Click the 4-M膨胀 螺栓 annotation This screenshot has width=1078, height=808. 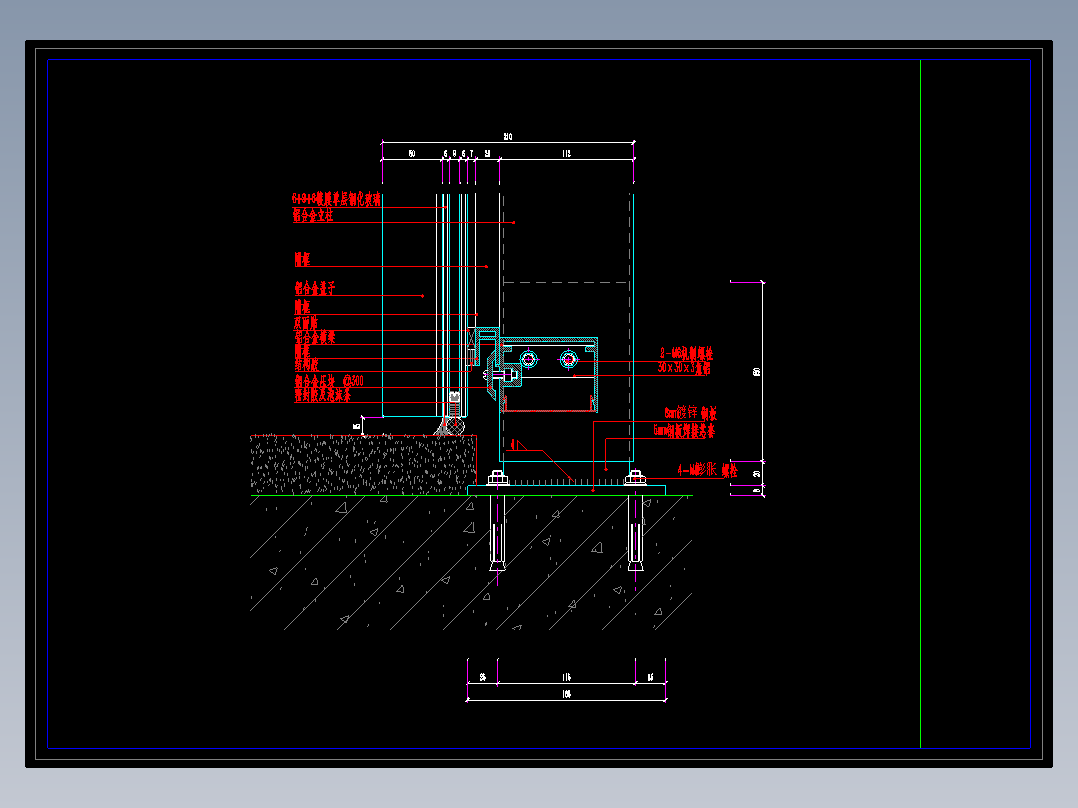coord(707,470)
